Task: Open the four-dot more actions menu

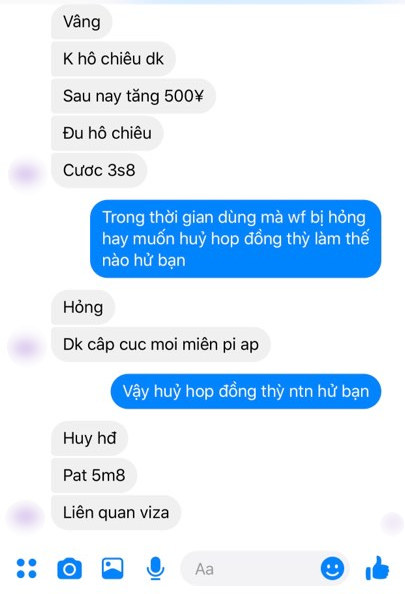Action: (x=27, y=568)
